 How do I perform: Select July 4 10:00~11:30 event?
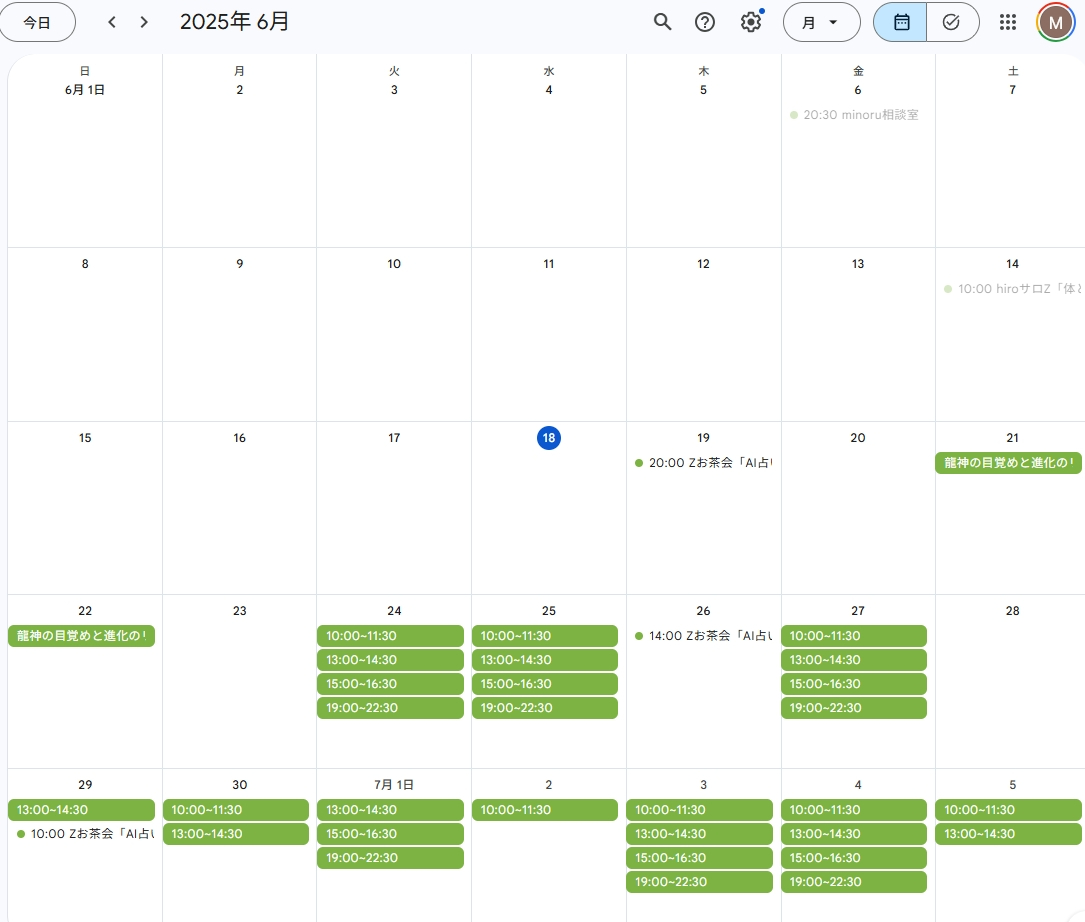[x=854, y=810]
